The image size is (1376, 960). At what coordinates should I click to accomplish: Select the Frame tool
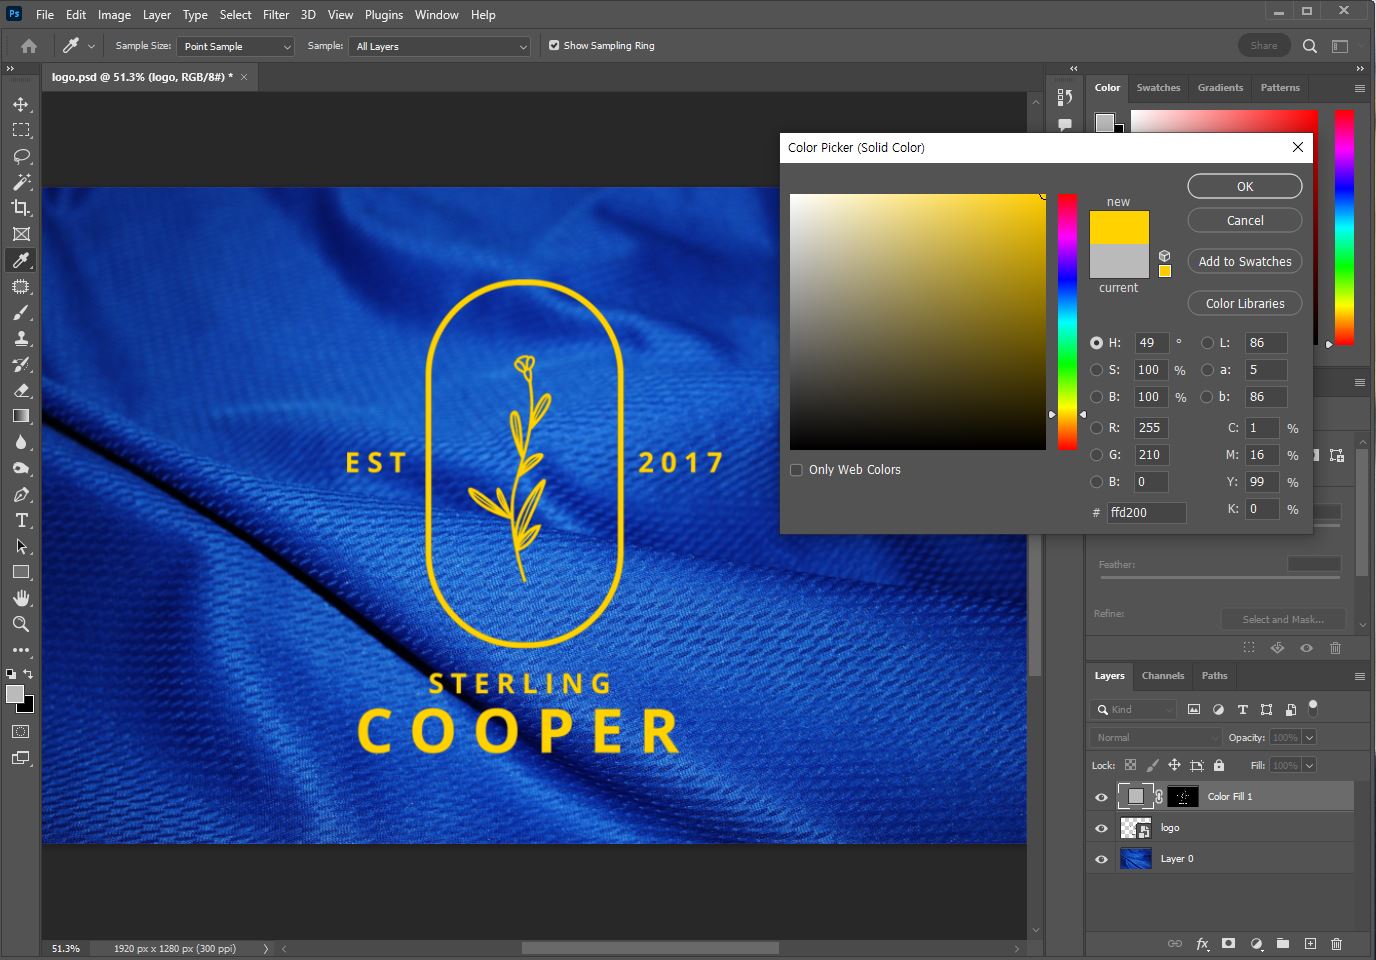coord(21,234)
